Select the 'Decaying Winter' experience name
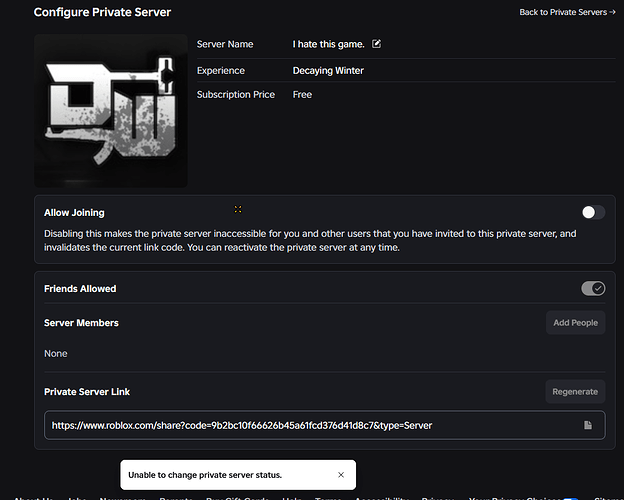The width and height of the screenshot is (624, 500). (x=328, y=71)
